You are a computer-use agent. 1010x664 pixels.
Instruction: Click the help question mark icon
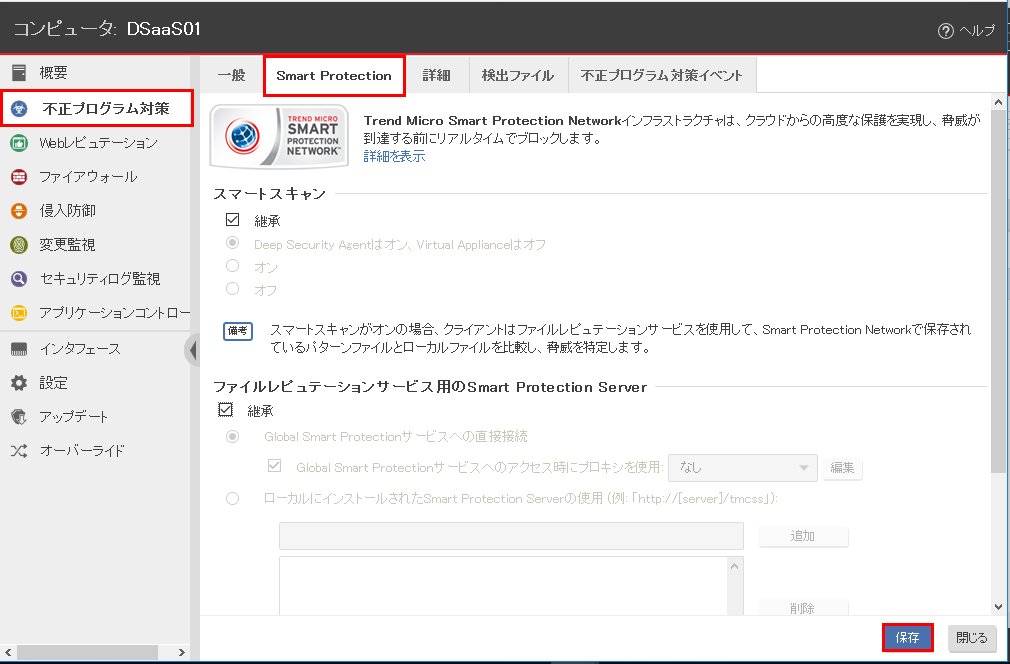(x=945, y=31)
